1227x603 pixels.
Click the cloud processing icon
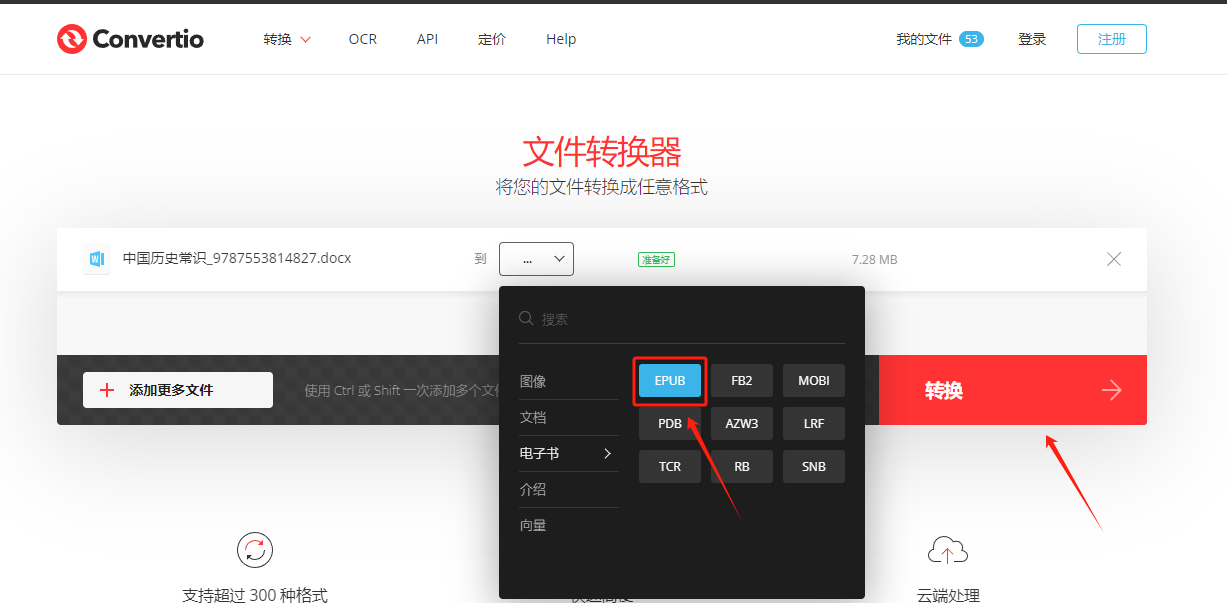tap(947, 550)
